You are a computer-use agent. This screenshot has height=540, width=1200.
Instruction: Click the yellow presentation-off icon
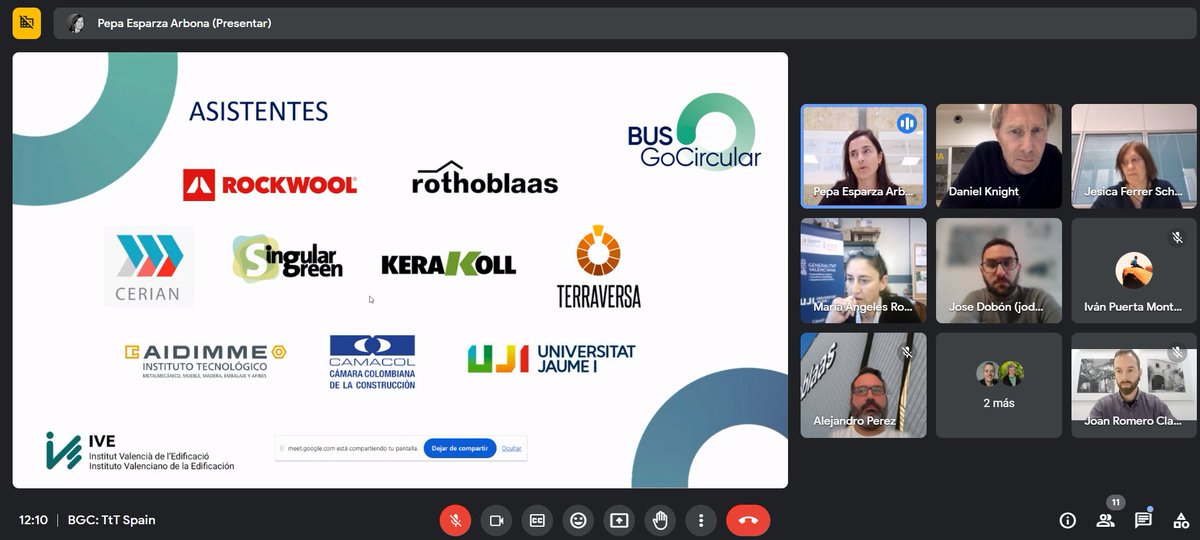pos(26,23)
